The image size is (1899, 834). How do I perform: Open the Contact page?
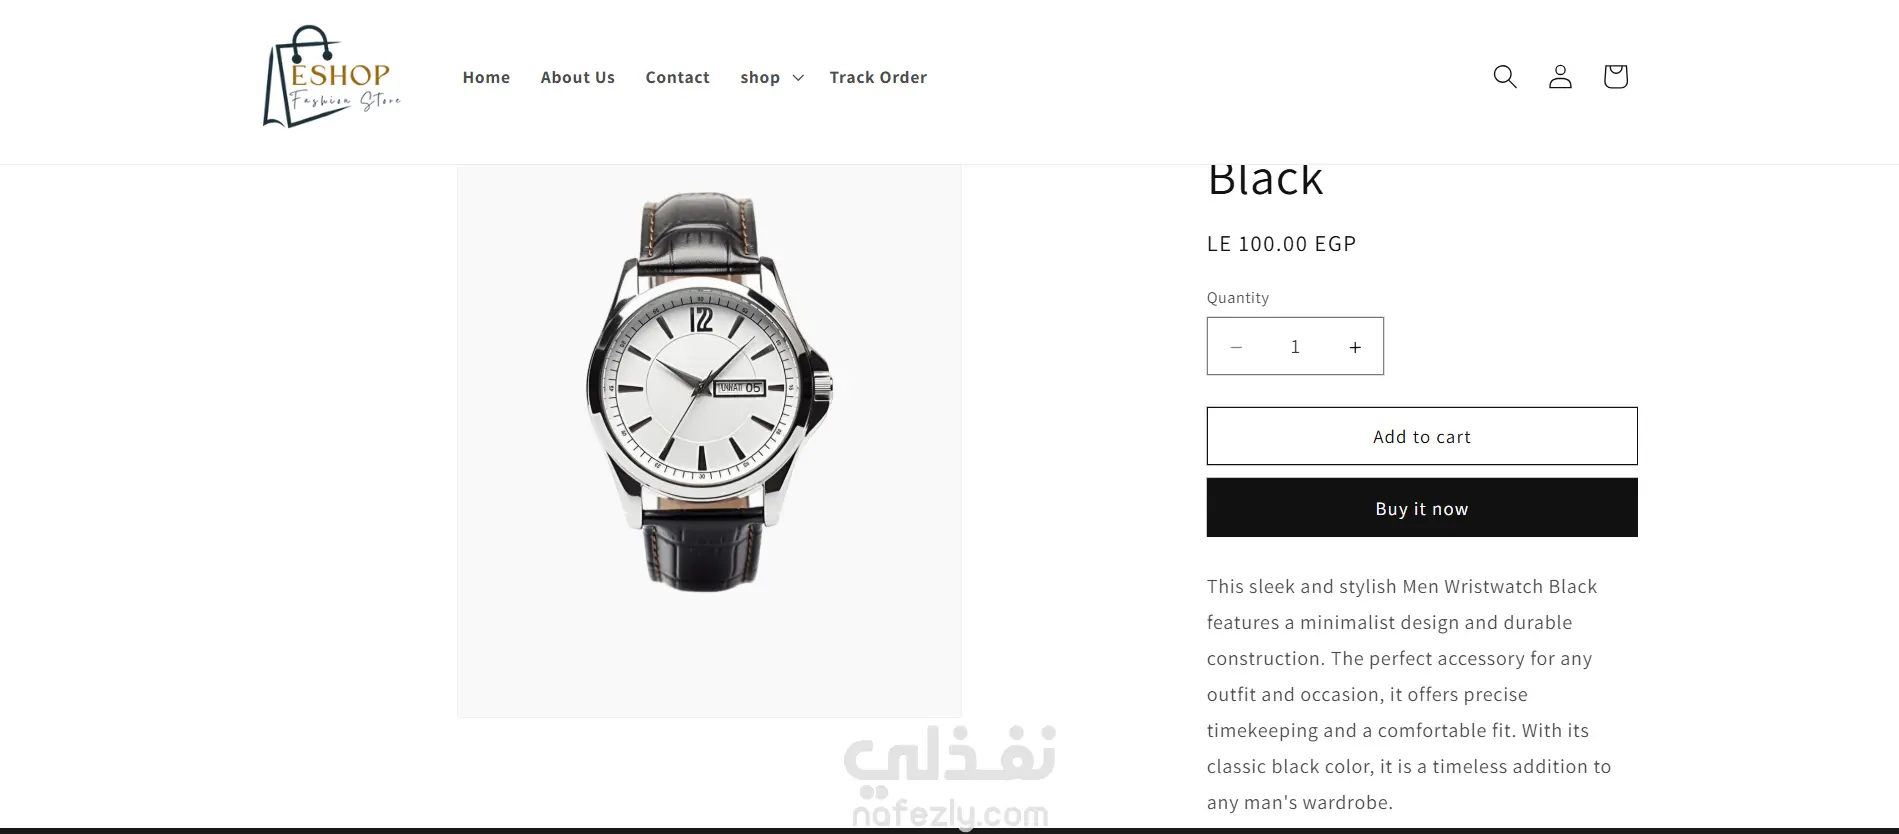pyautogui.click(x=678, y=77)
